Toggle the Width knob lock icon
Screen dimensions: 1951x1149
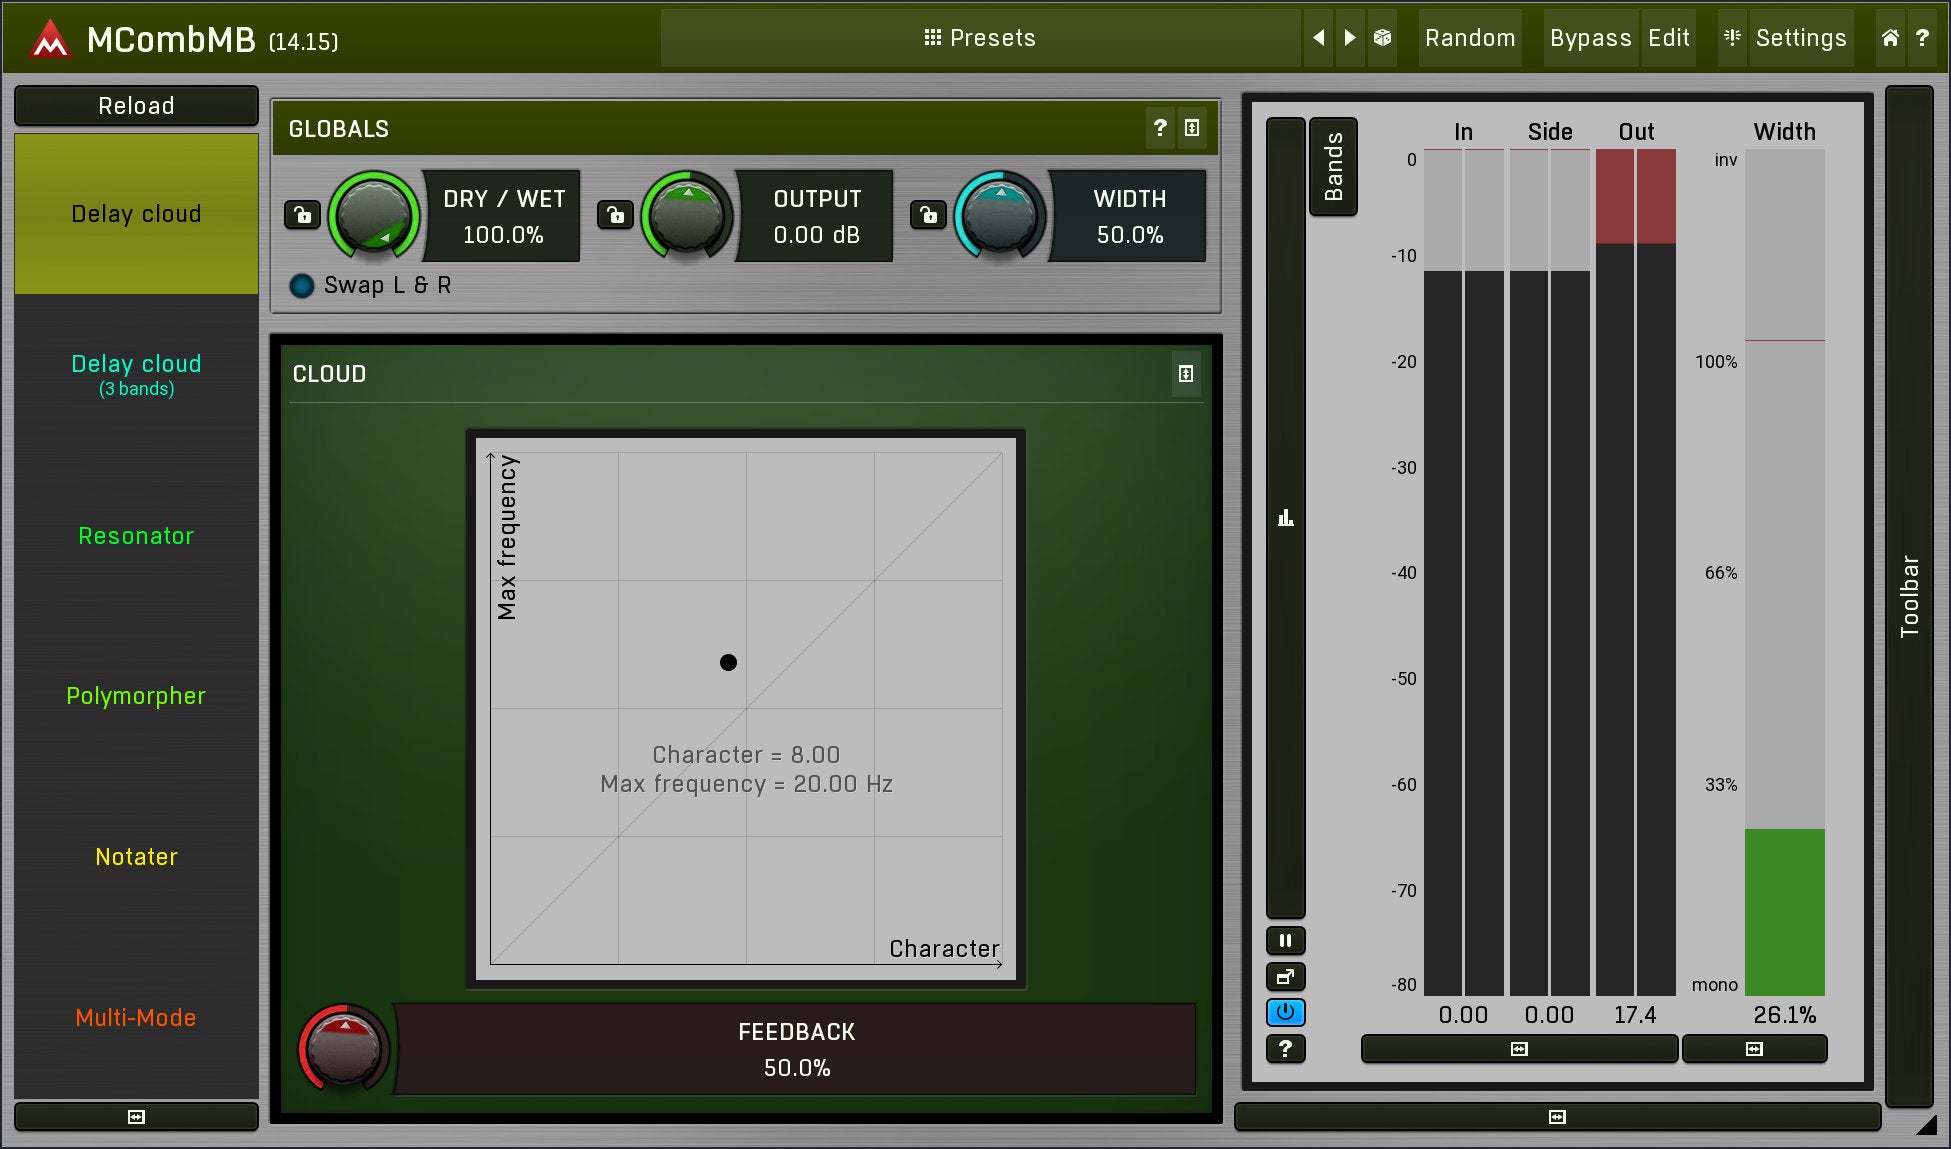928,215
